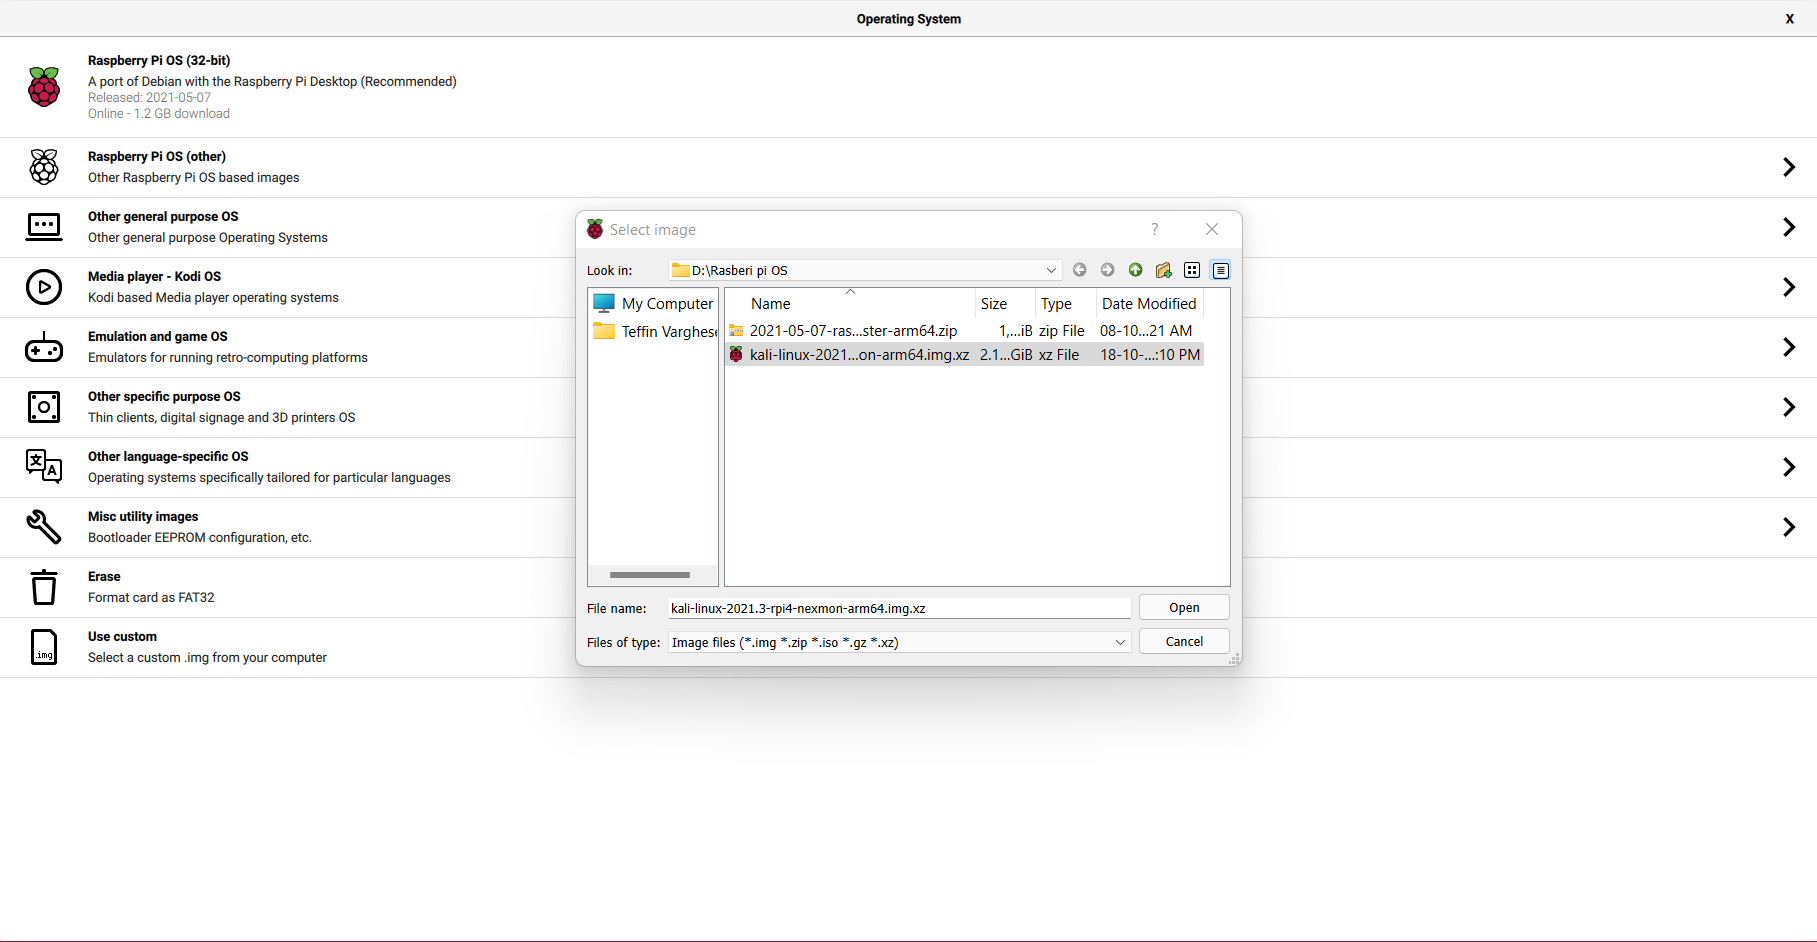Create new folder in file dialog
The image size is (1817, 942).
point(1163,270)
